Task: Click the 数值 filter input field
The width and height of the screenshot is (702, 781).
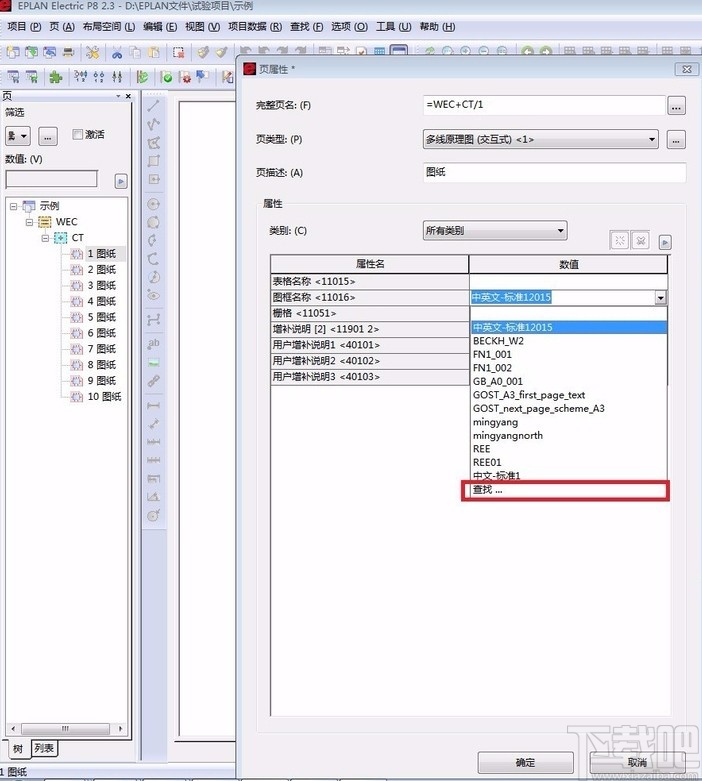Action: 51,179
